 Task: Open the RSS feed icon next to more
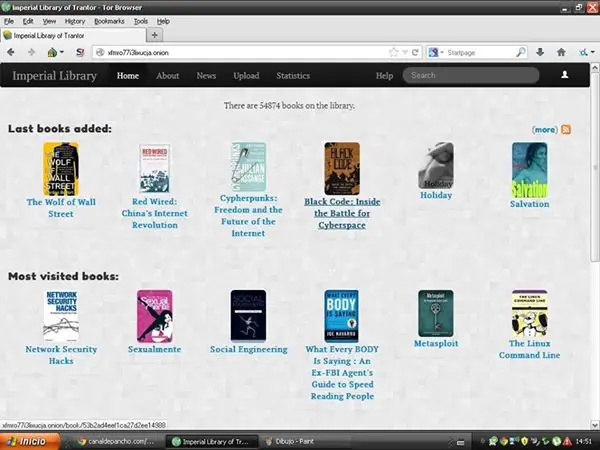tap(566, 129)
